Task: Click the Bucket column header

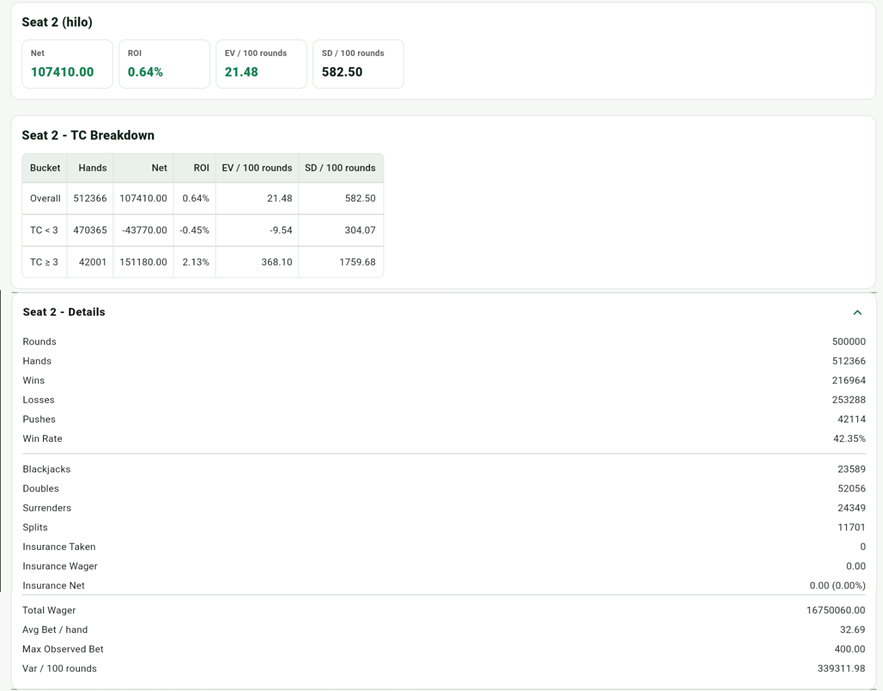Action: coord(45,168)
